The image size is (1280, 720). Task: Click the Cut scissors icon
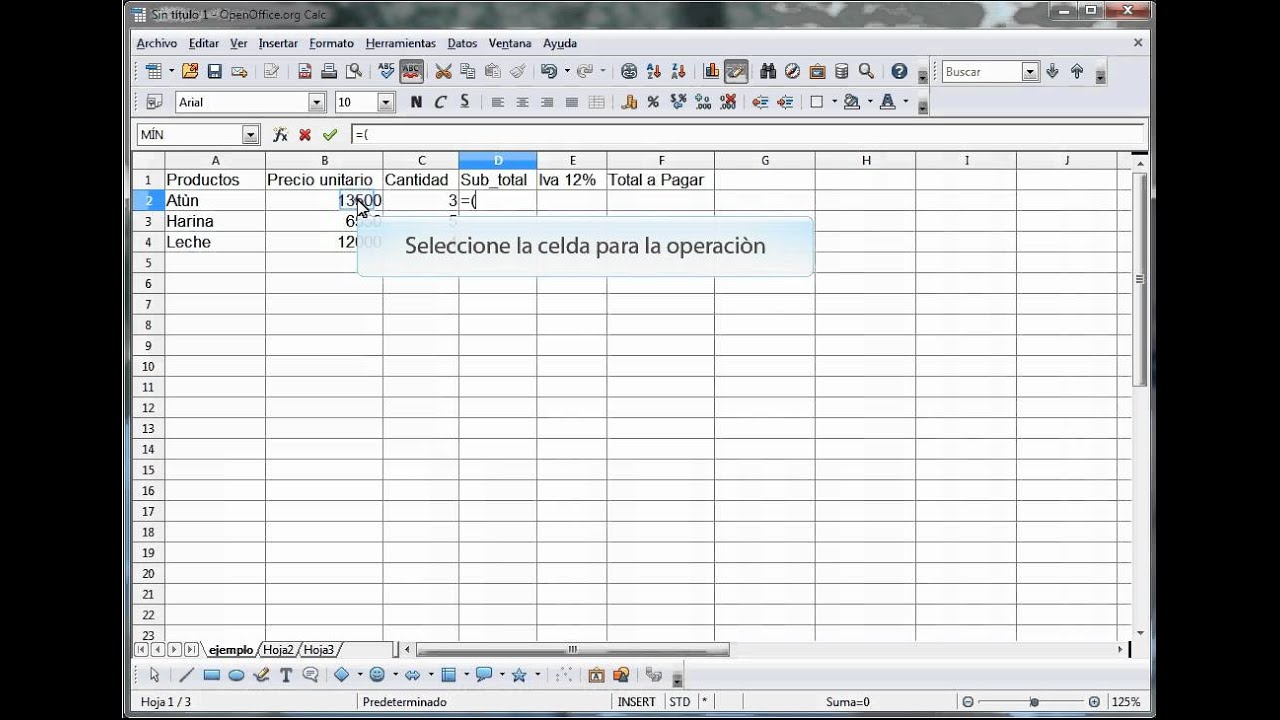coord(443,71)
